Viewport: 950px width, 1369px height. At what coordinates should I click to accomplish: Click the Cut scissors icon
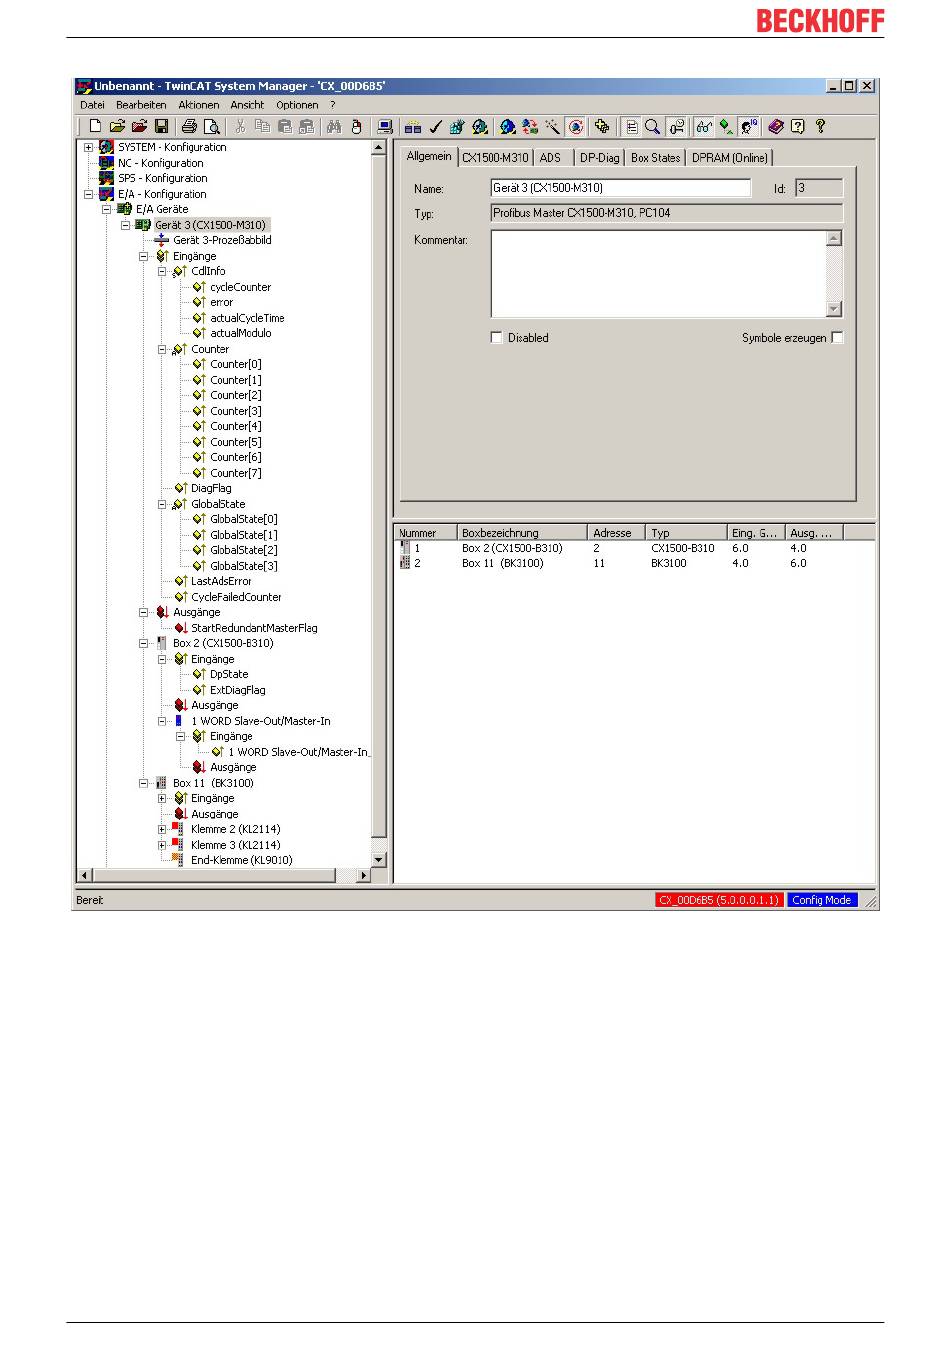[240, 126]
